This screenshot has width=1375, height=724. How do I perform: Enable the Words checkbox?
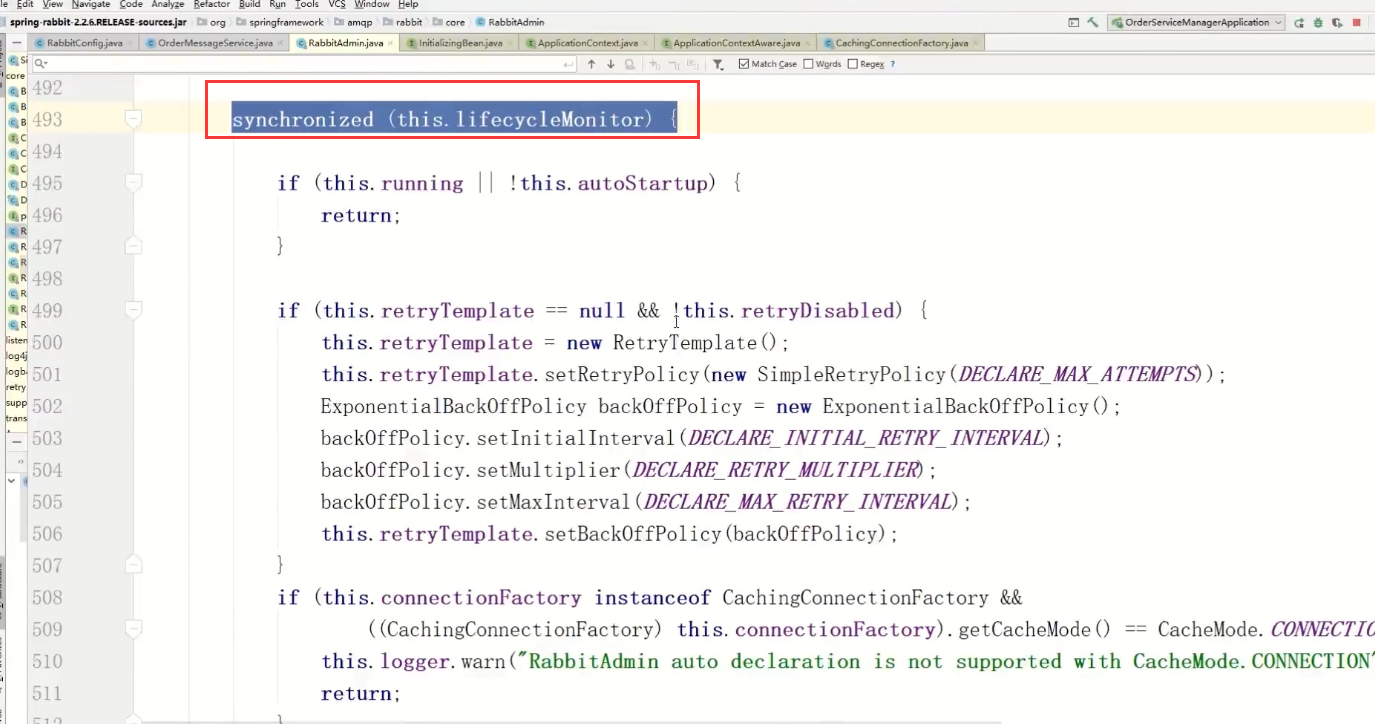click(808, 64)
